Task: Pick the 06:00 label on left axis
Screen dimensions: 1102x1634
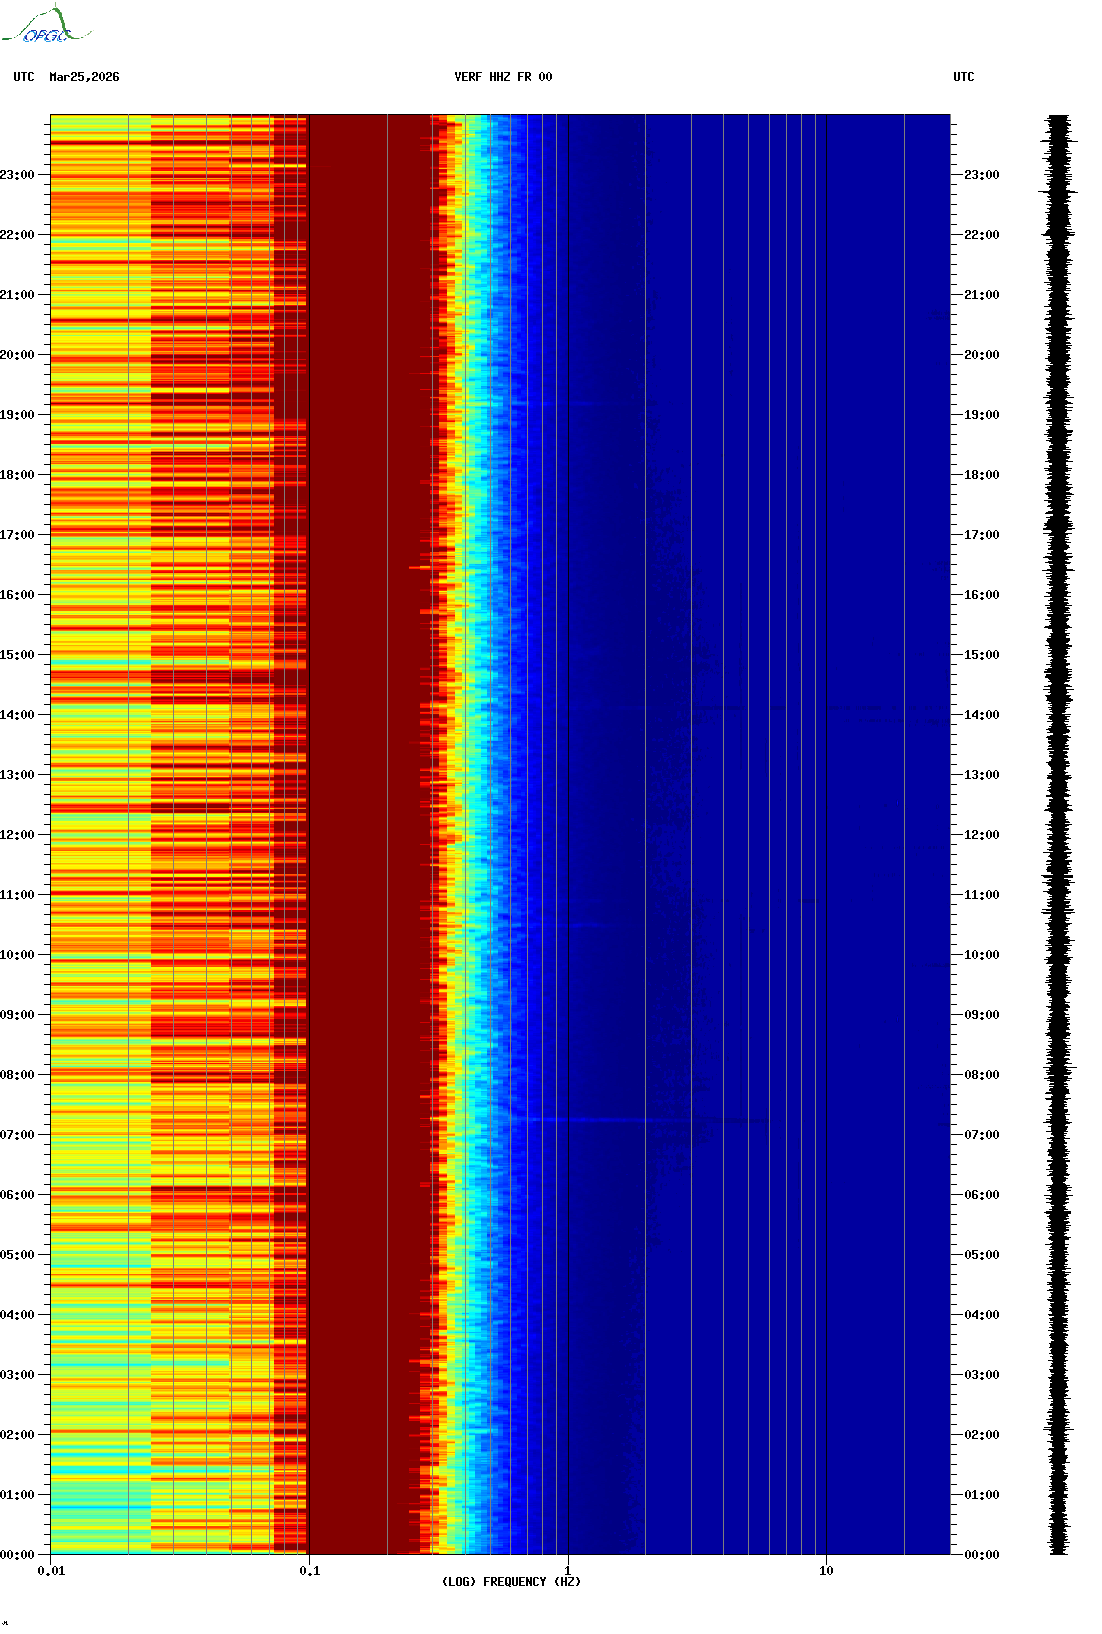Action: (x=17, y=1195)
